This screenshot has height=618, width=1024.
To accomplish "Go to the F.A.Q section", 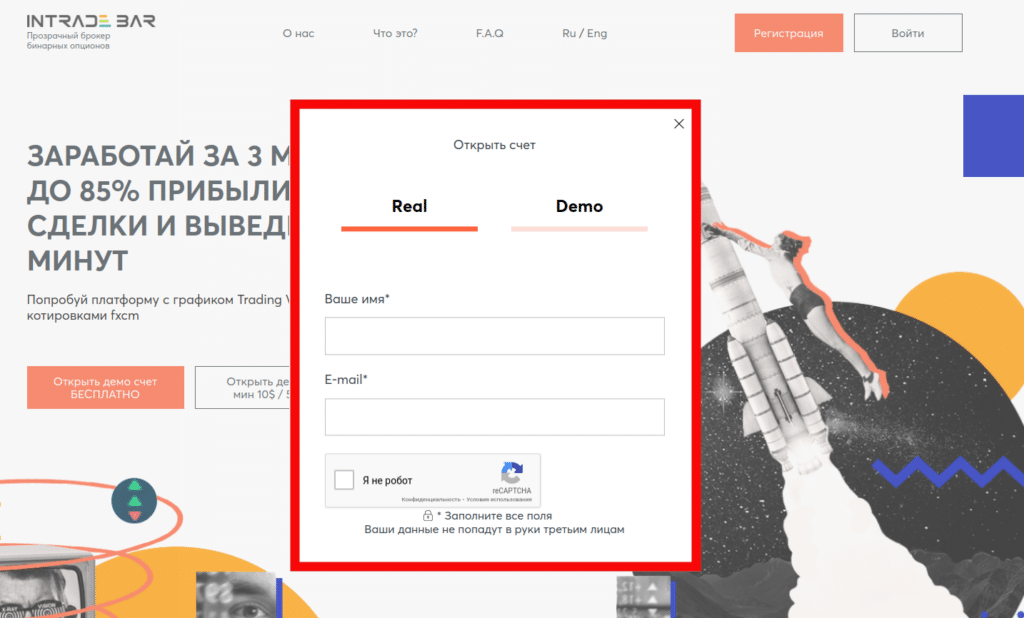I will point(490,33).
